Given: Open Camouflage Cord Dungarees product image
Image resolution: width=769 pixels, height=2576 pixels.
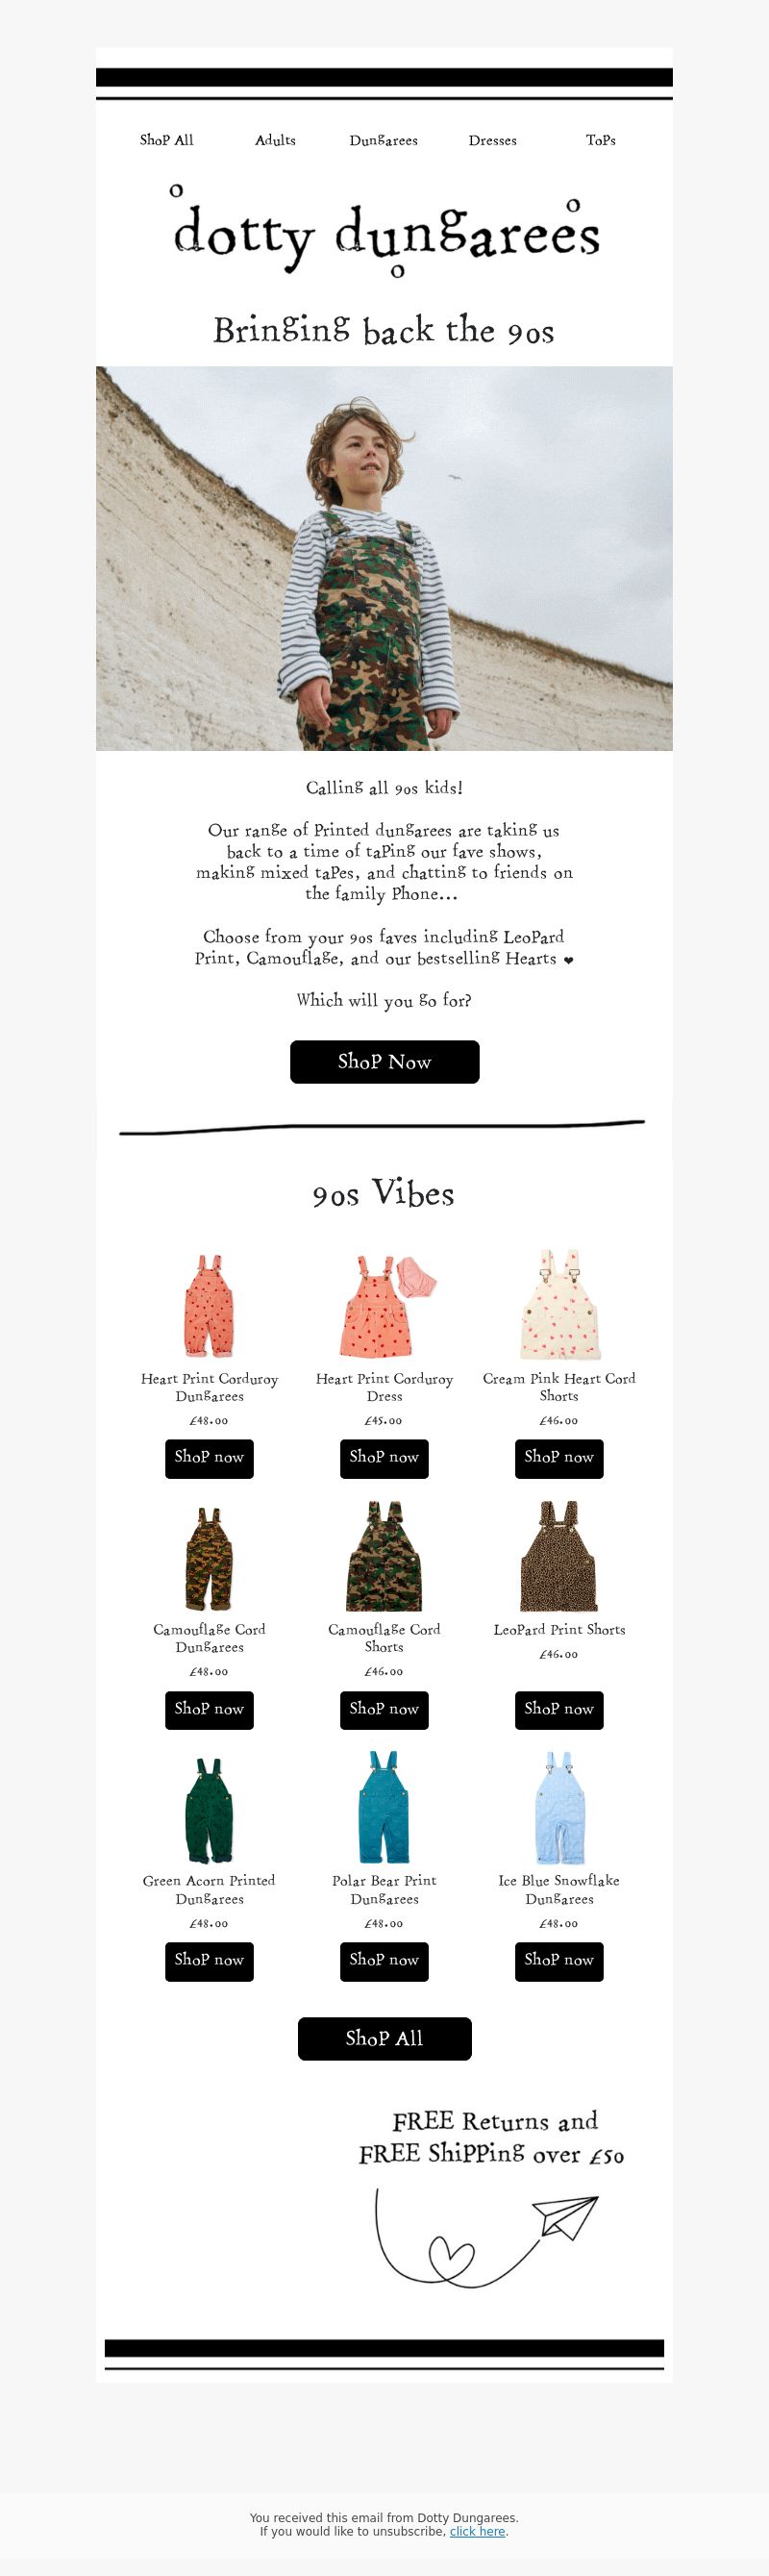Looking at the screenshot, I should tap(209, 1556).
